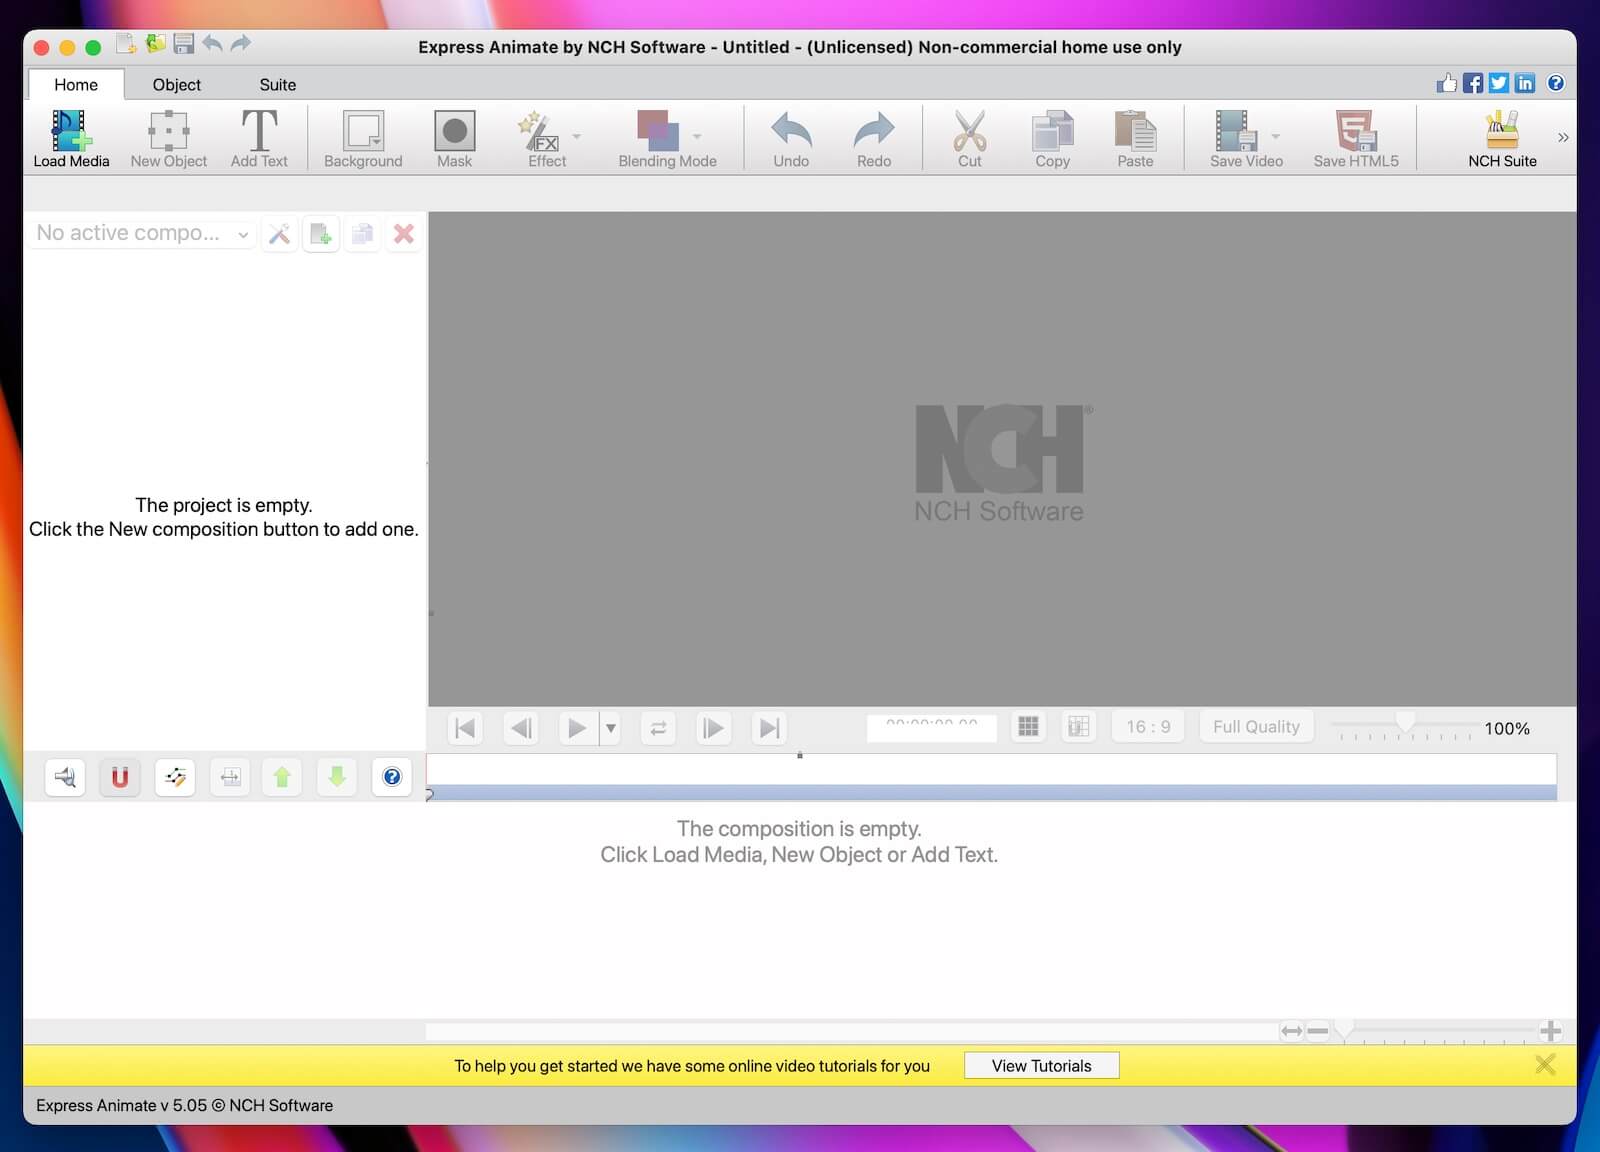Open the Full Quality preview selector

coord(1256,727)
